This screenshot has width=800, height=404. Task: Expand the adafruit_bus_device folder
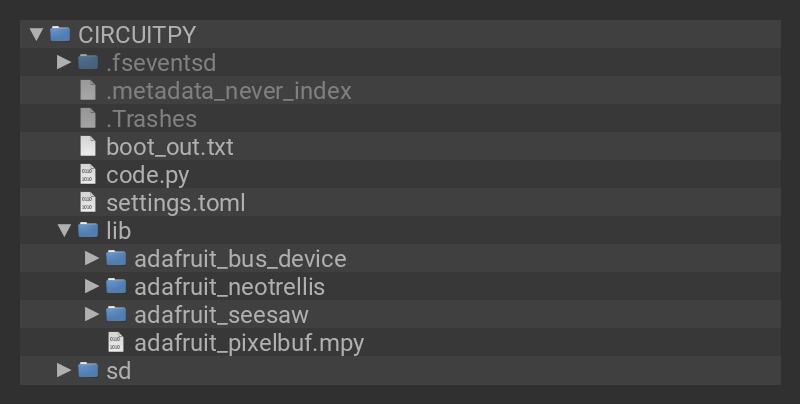pos(92,259)
